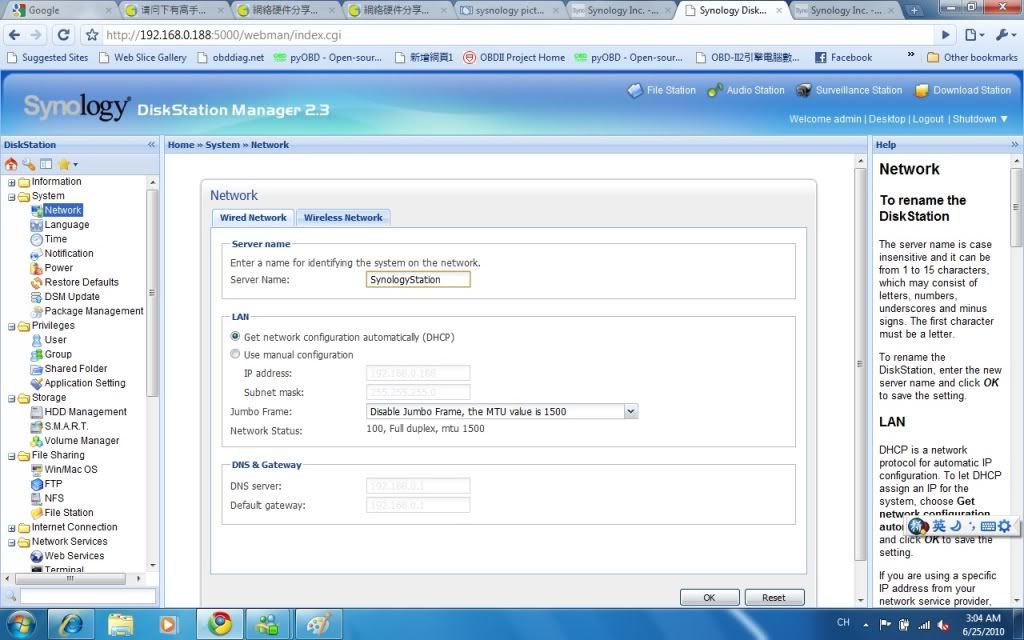Launch Audio Station from the header icon

pyautogui.click(x=715, y=91)
